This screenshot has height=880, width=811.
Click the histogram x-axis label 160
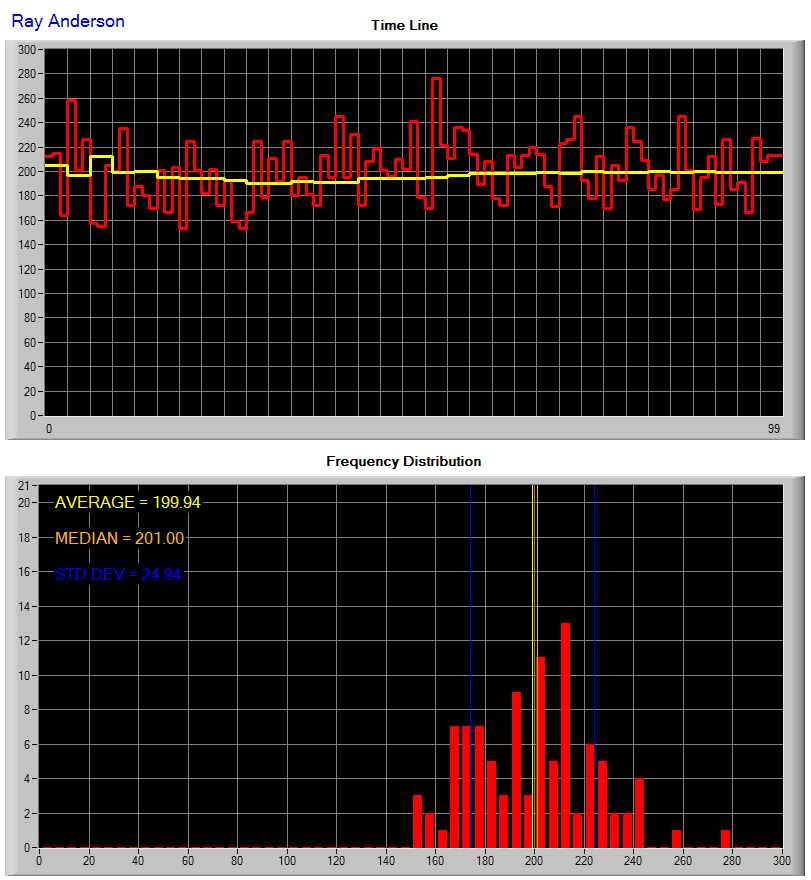point(435,861)
